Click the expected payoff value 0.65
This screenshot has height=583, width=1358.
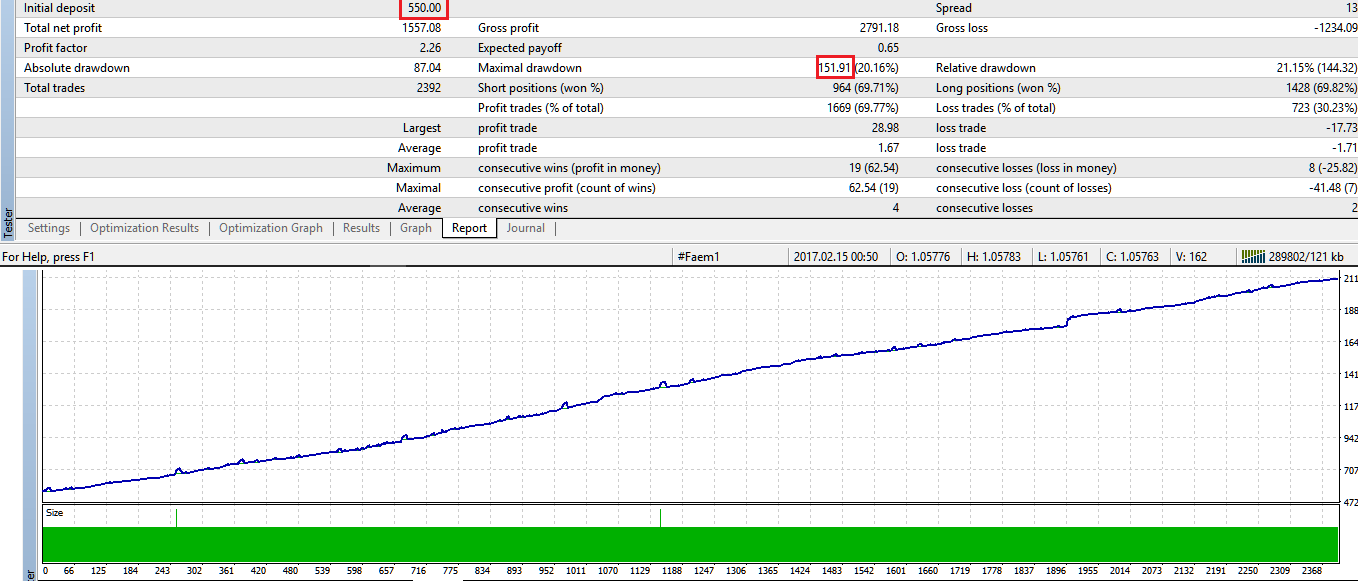[888, 48]
